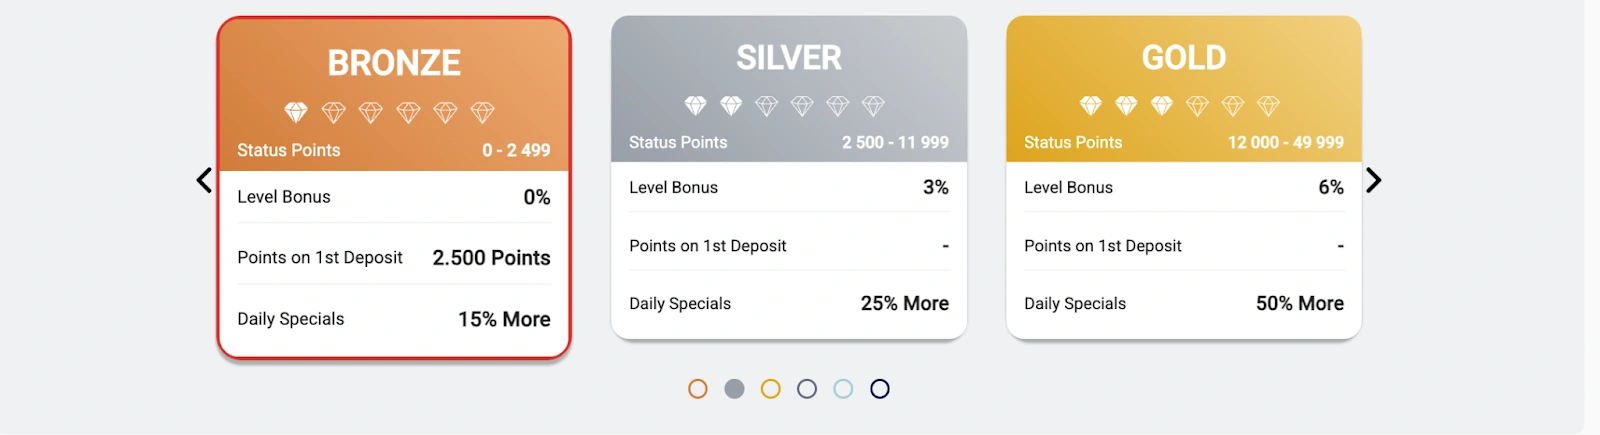Image resolution: width=1600 pixels, height=435 pixels.
Task: Click the next carousel arrow
Action: (x=1374, y=180)
